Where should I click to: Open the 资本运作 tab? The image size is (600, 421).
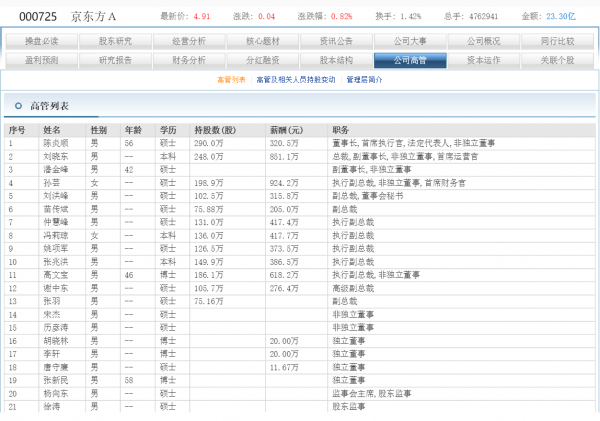484,60
